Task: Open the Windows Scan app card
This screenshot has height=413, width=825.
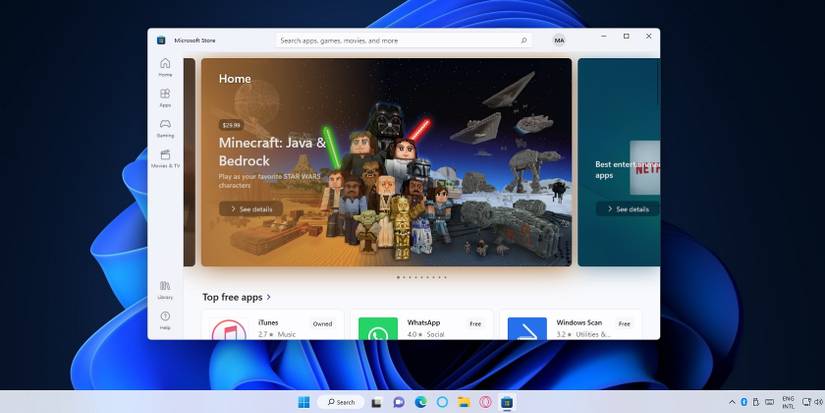Action: [571, 325]
